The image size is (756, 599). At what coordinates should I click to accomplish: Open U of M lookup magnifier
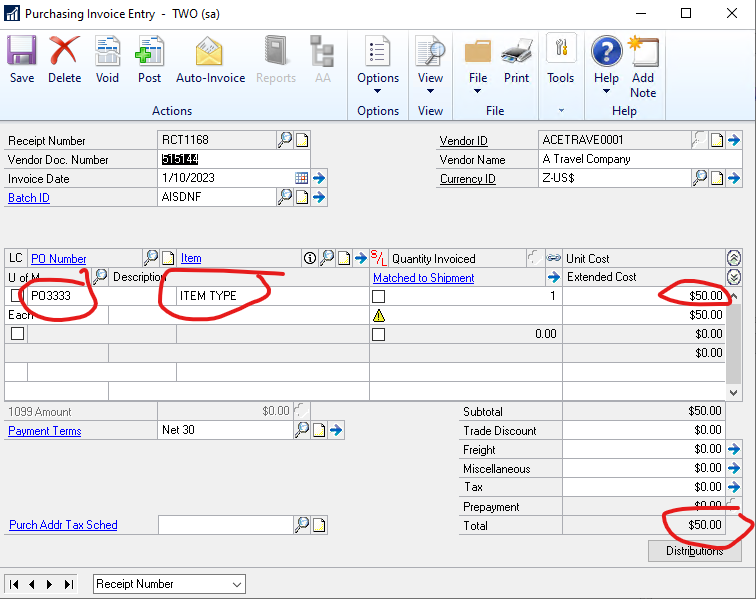pos(100,276)
